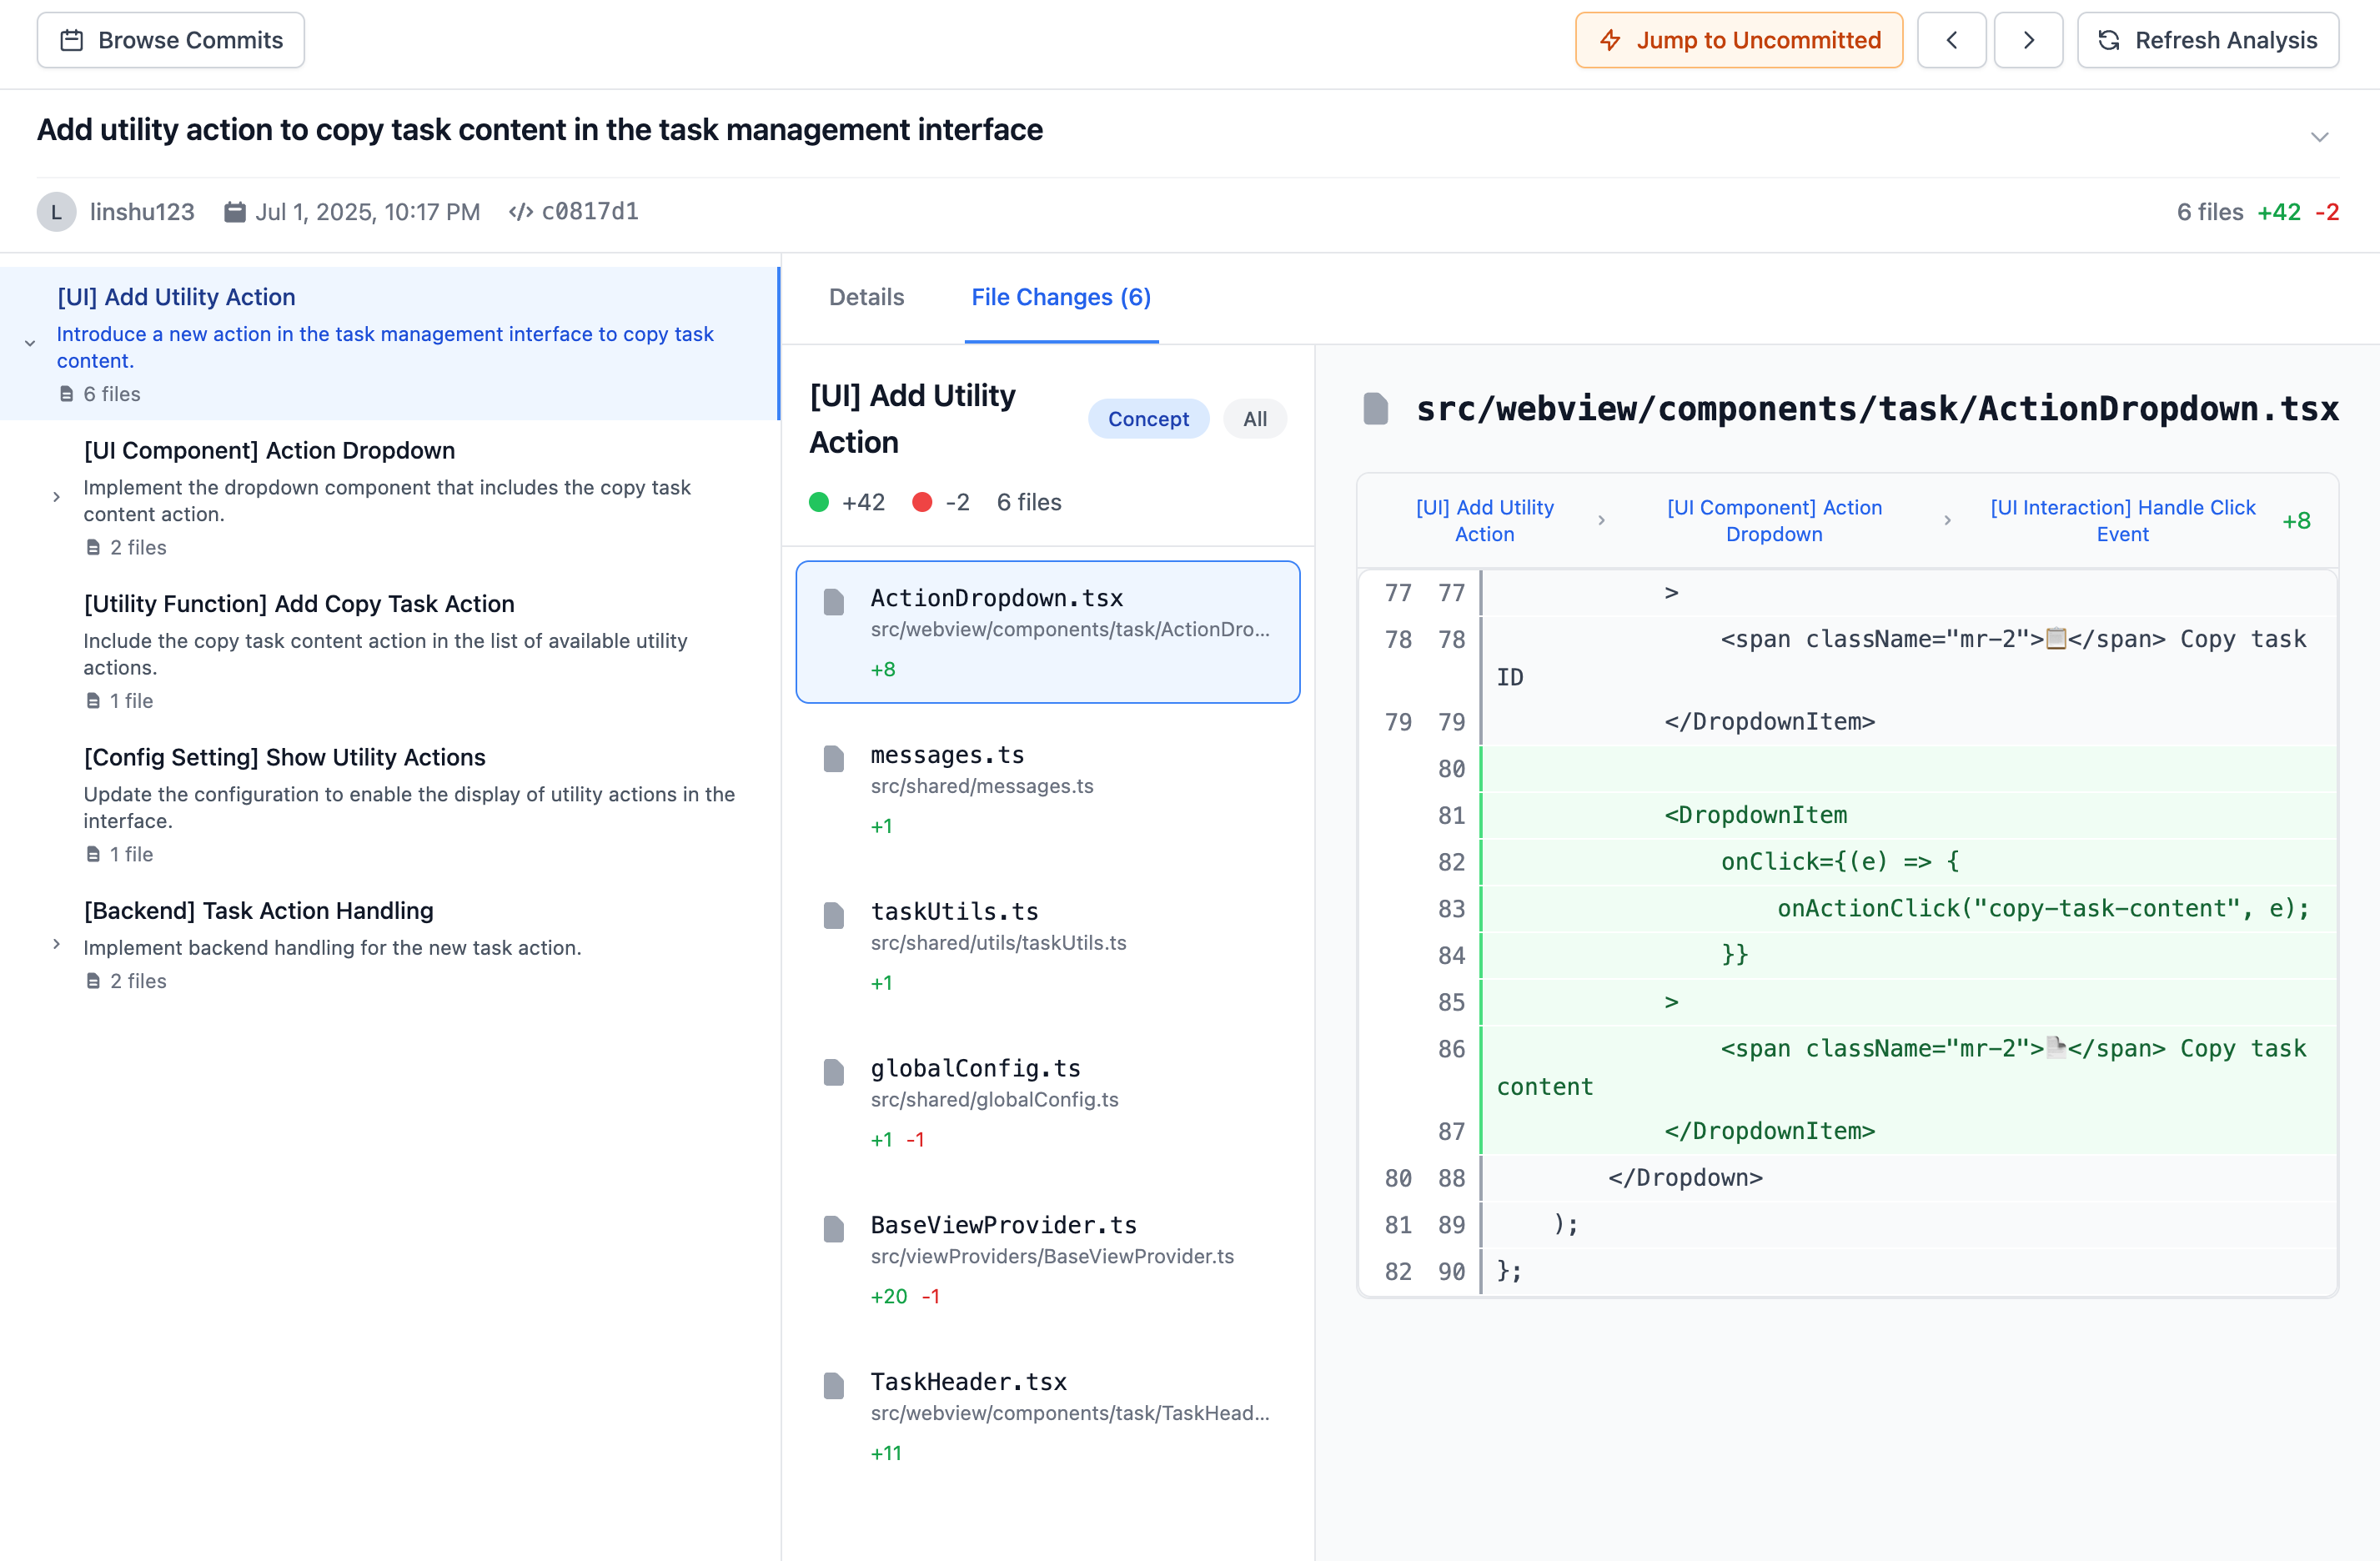Collapse the [UI] Add Utility Action group
Viewport: 2380px width, 1561px height.
pos(30,344)
